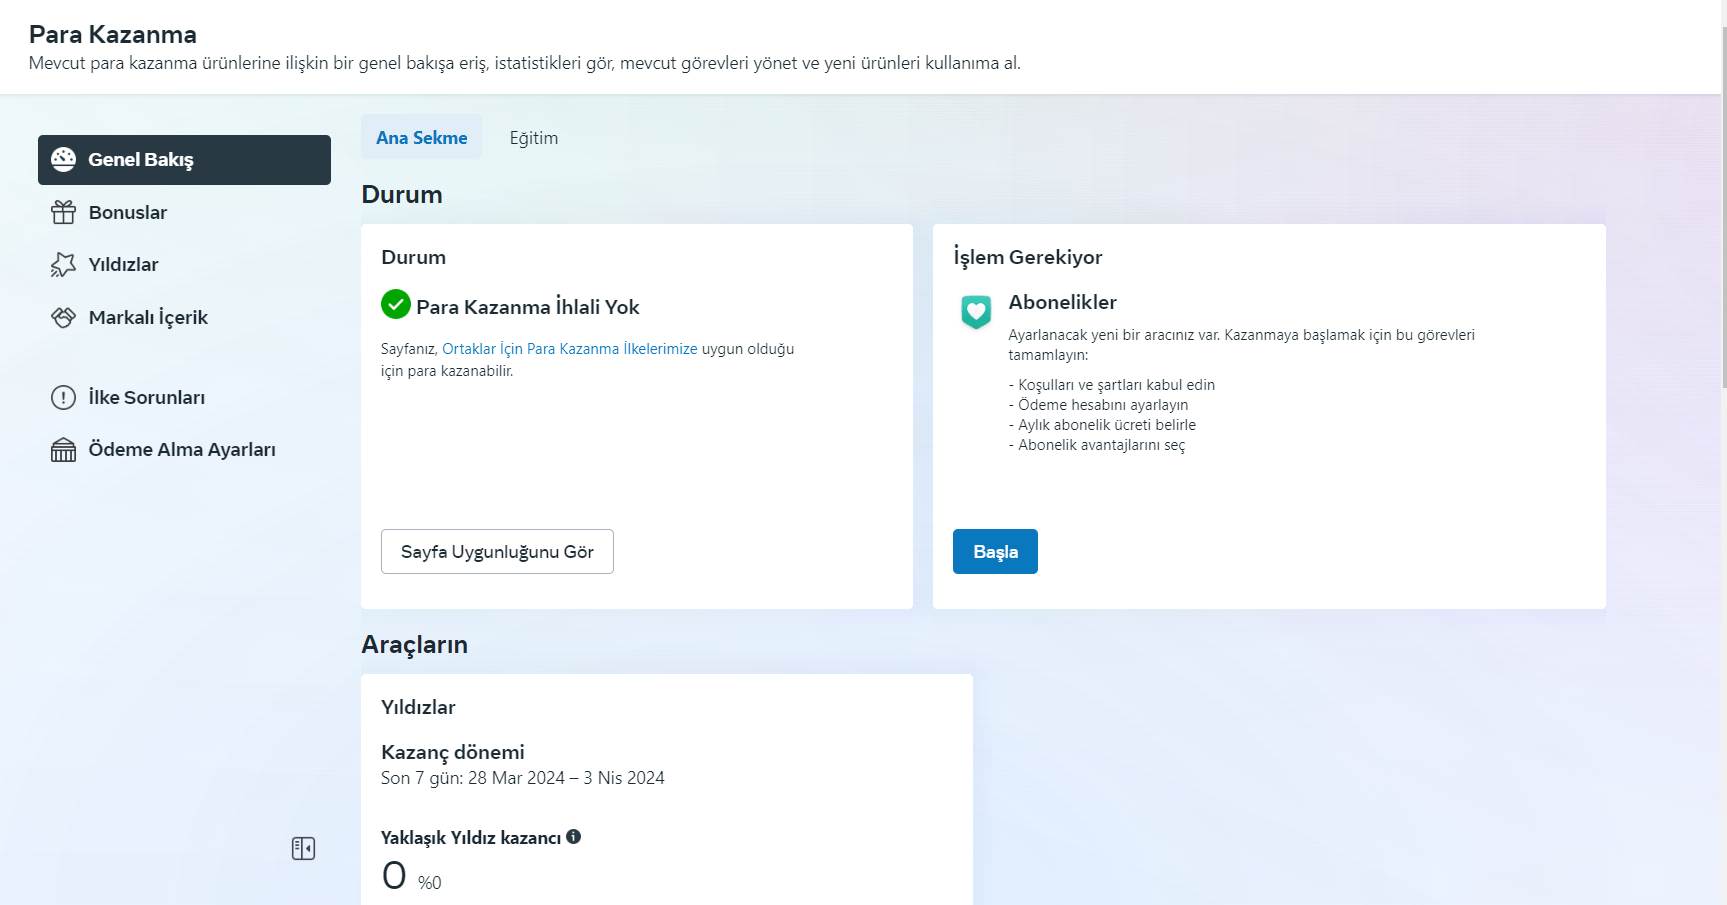
Task: Open Genel Bakış dashboard icon
Action: coord(63,159)
